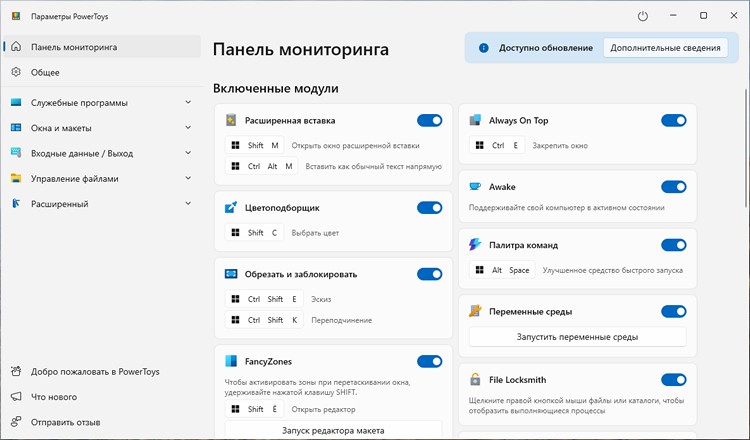This screenshot has width=750, height=440.
Task: Click the Win Shift M shortcut box
Action: point(254,145)
